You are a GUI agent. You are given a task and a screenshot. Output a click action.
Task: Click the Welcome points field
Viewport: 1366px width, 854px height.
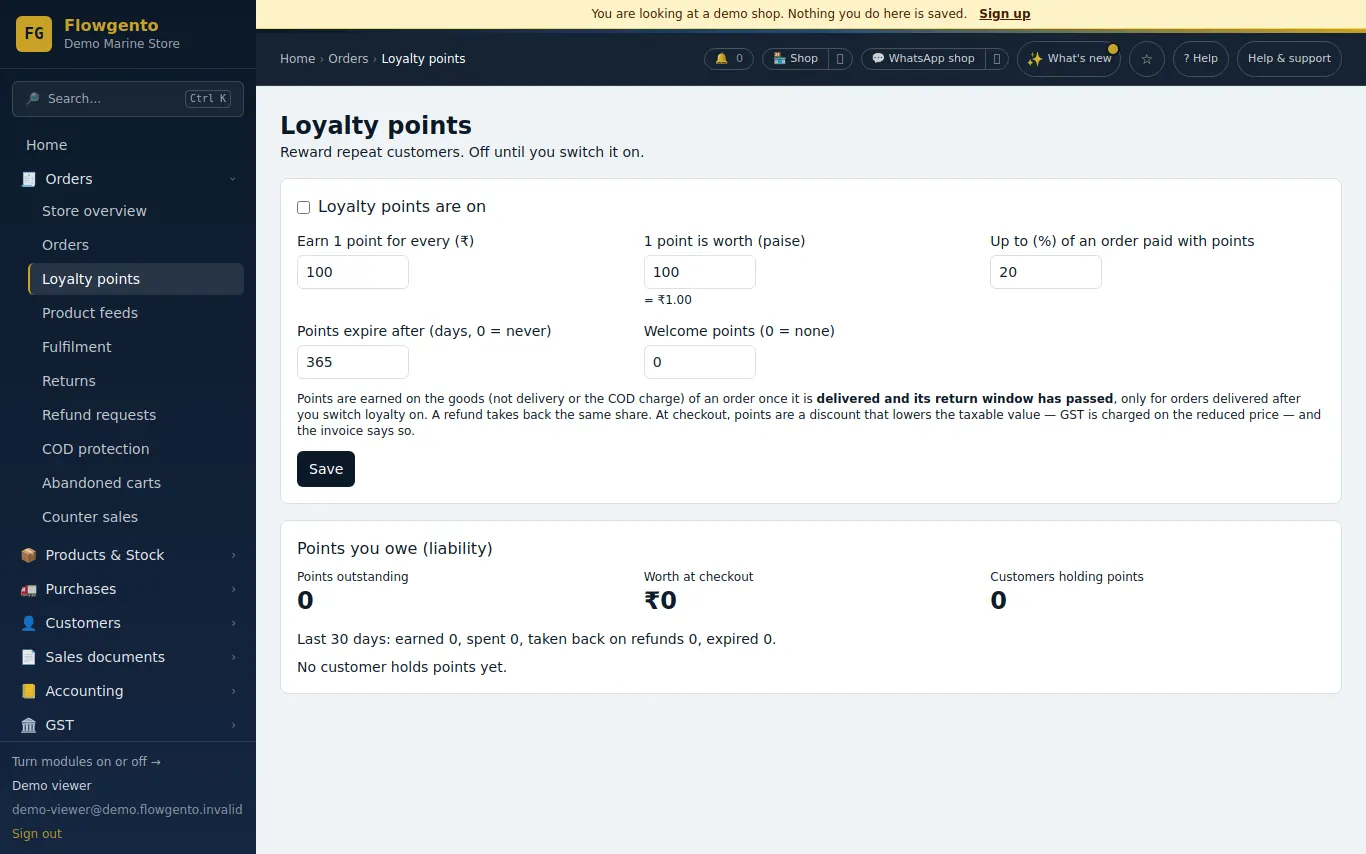(700, 362)
